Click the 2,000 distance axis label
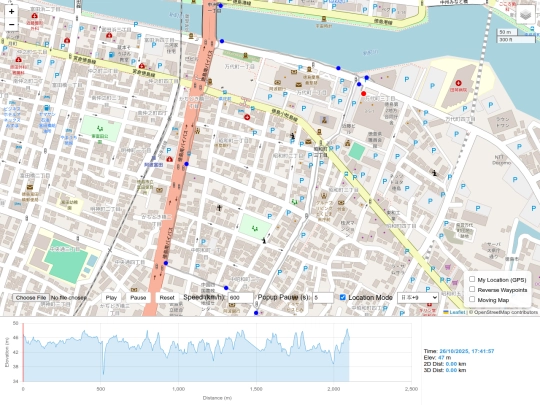 point(334,389)
